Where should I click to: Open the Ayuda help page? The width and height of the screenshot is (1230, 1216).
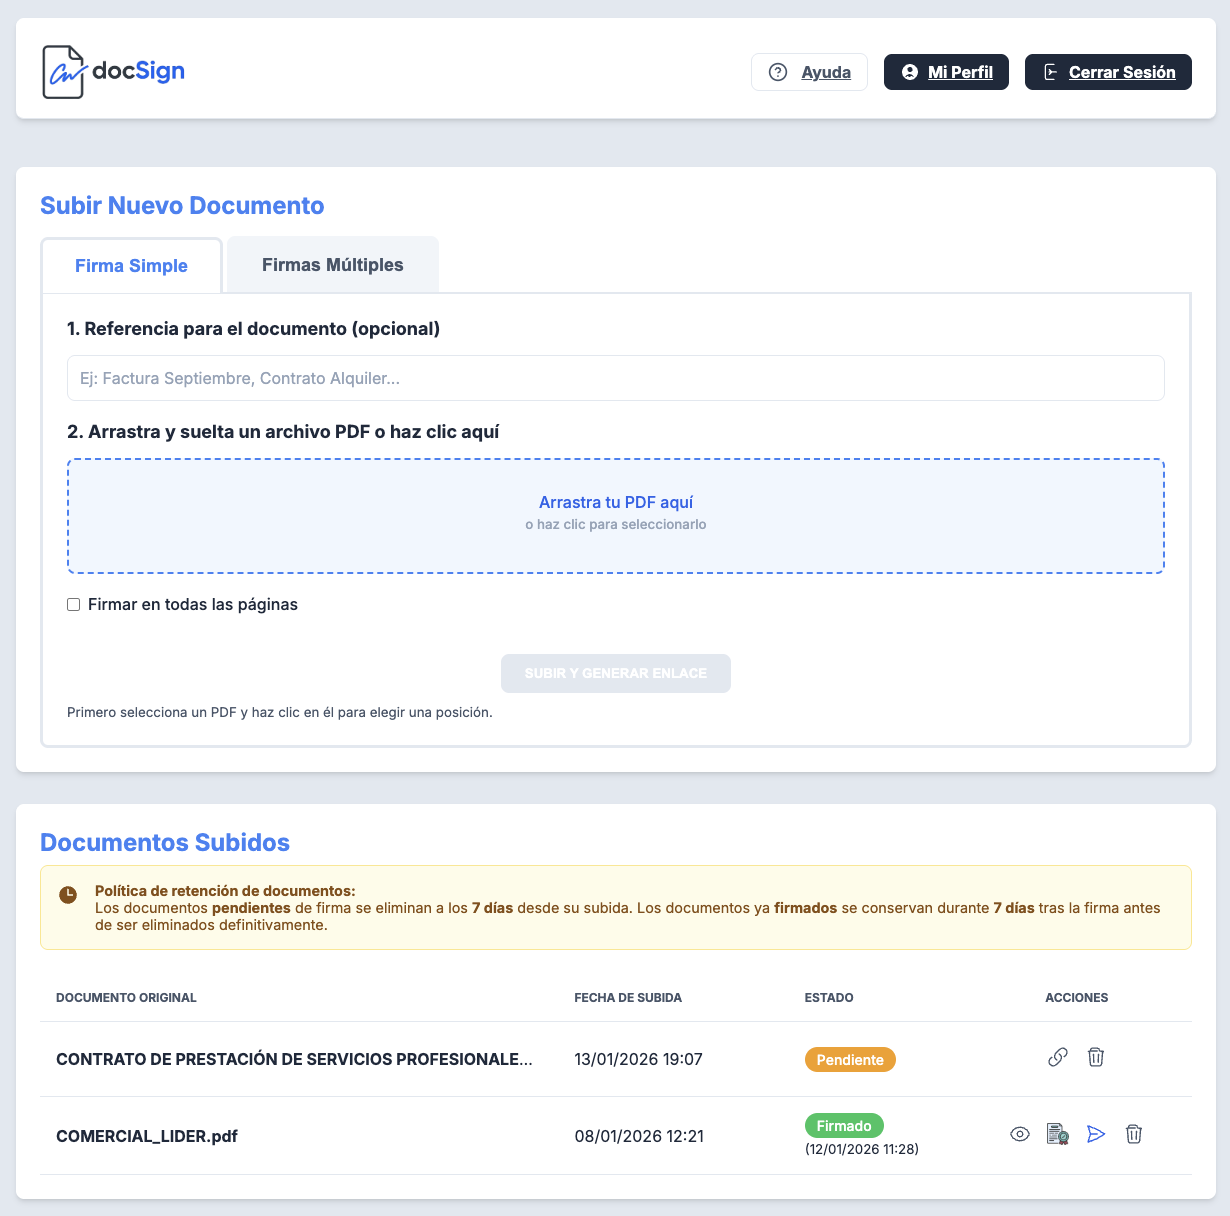[809, 72]
